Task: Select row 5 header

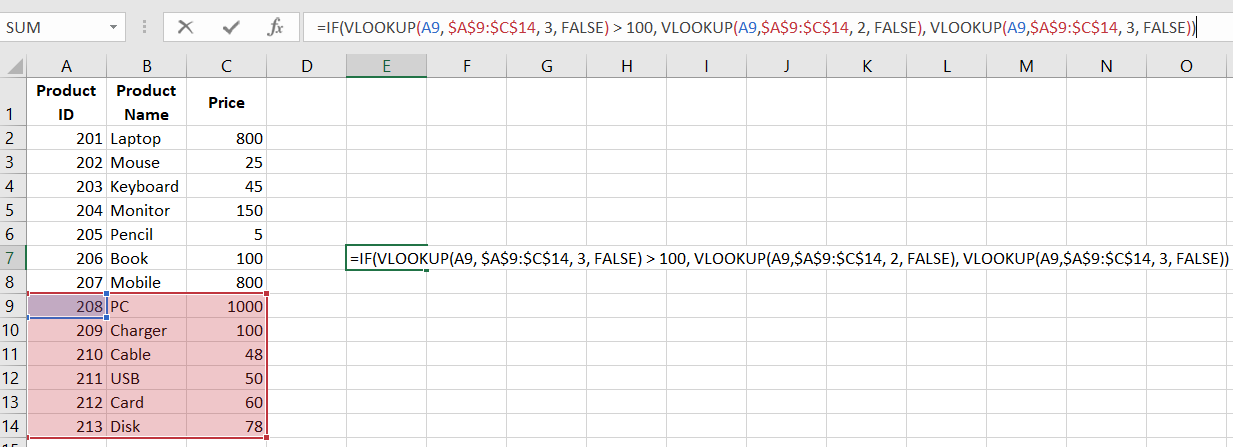Action: pyautogui.click(x=13, y=210)
